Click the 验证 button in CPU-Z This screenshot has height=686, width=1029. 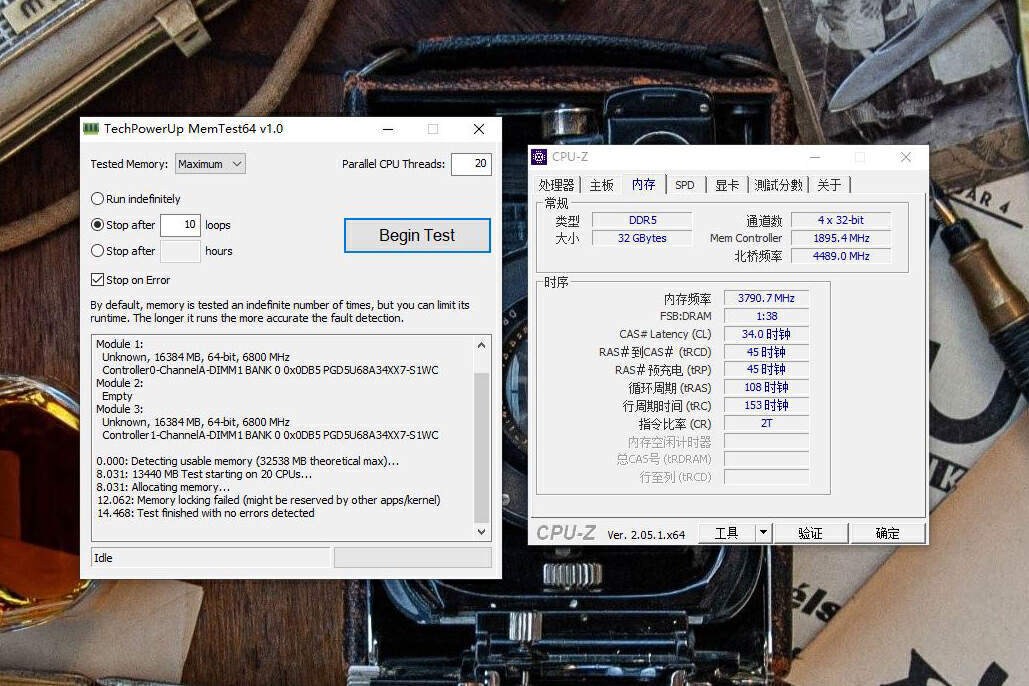810,533
